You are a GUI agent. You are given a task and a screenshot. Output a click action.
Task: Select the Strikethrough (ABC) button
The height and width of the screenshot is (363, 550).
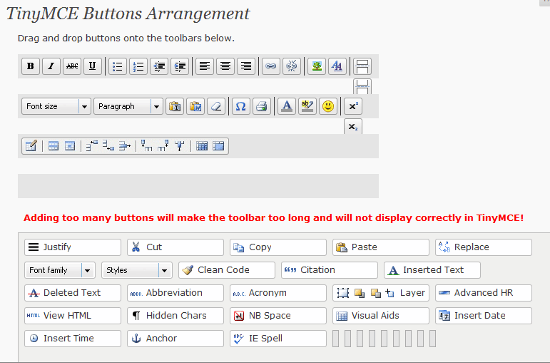coord(72,66)
